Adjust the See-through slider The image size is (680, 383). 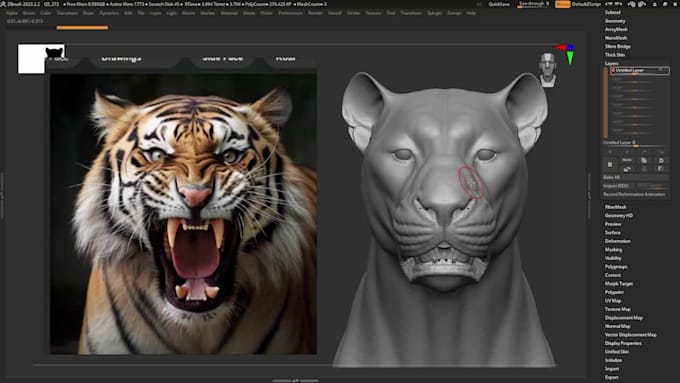534,4
